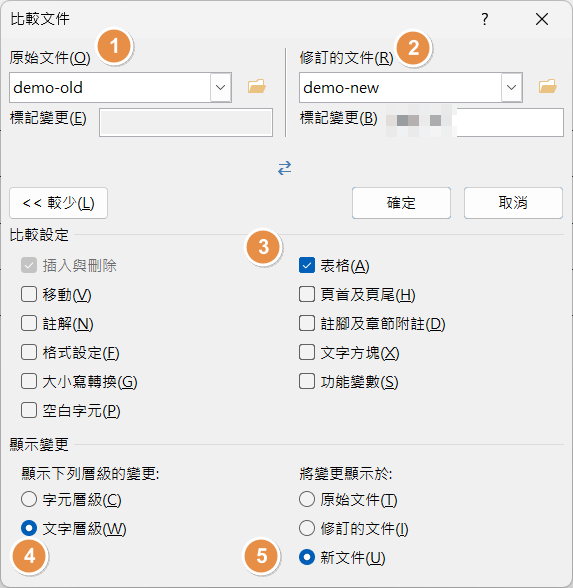Tick the 空白字元 checkbox

click(x=29, y=410)
